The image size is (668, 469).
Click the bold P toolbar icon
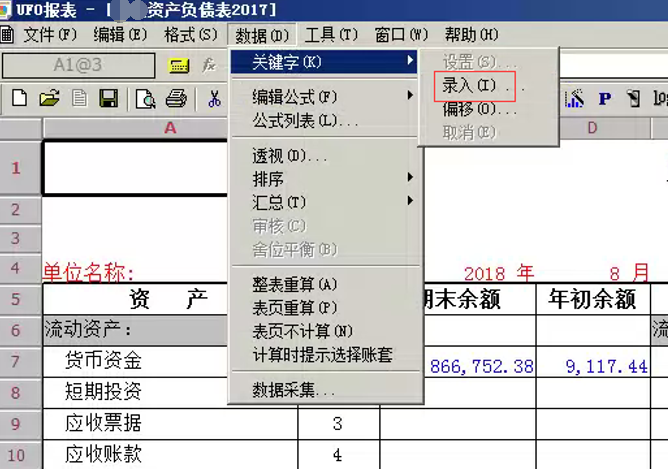coord(604,98)
